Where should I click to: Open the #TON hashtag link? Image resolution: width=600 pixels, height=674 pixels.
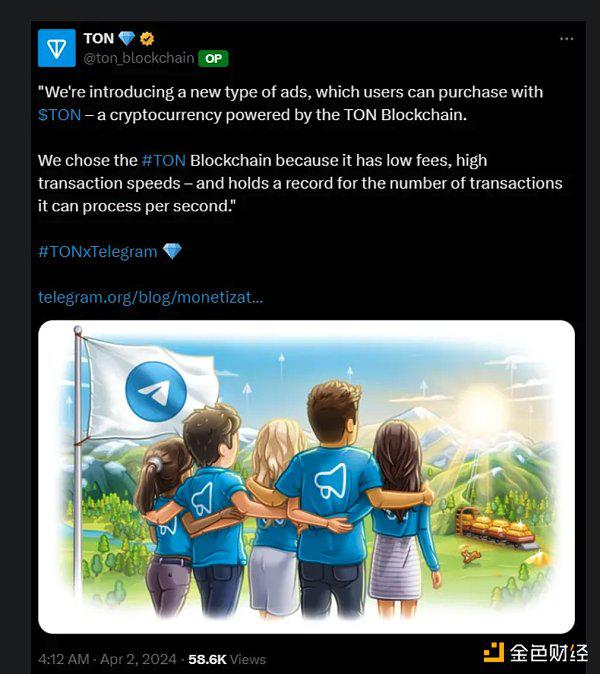[164, 160]
